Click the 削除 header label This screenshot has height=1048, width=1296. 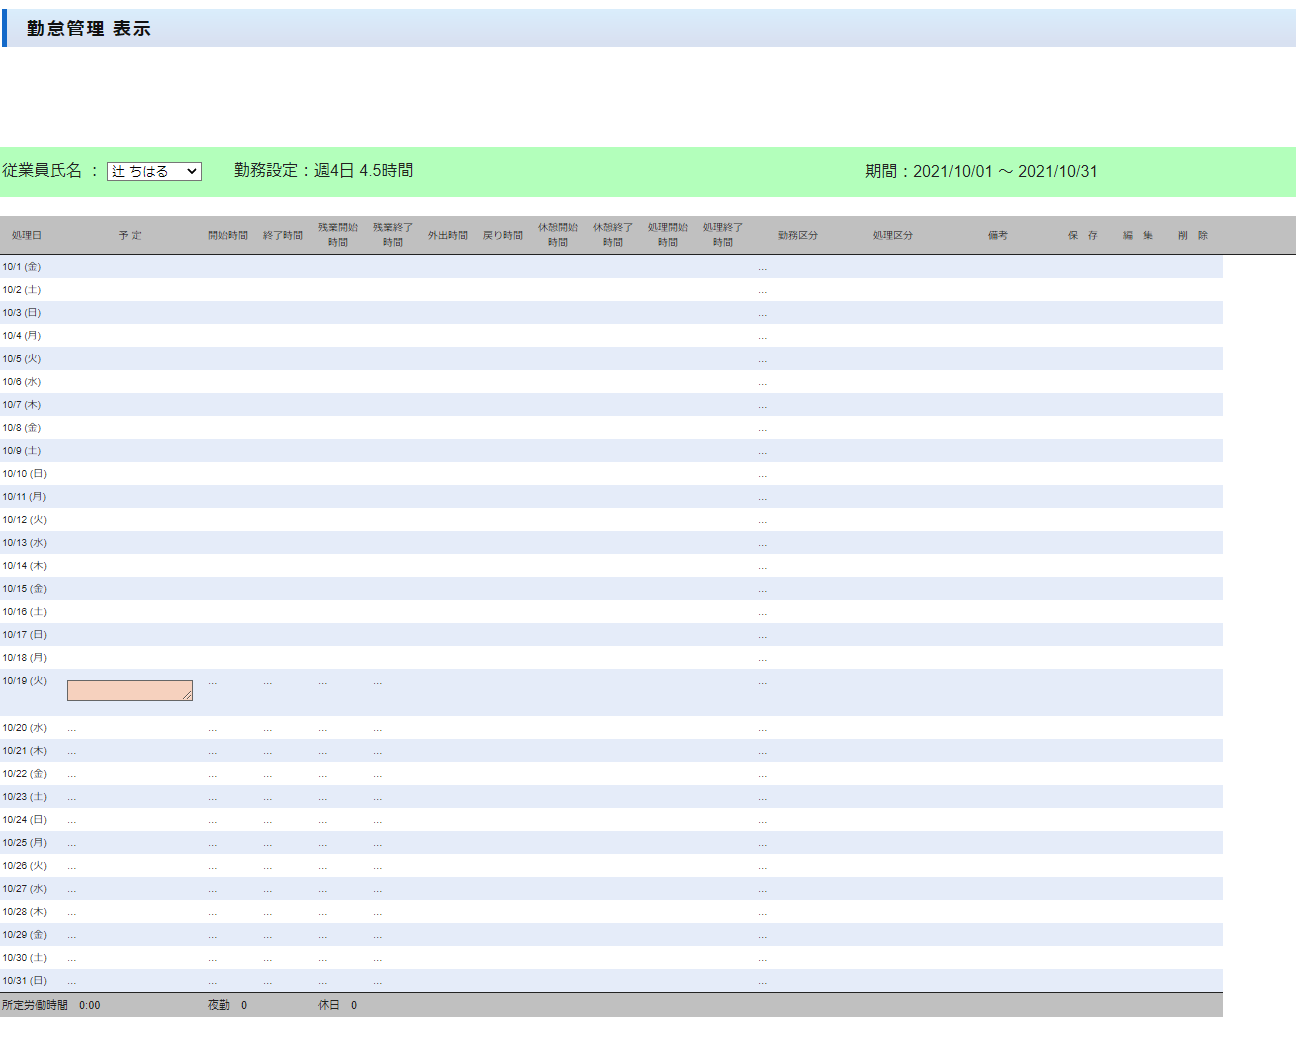tap(1192, 236)
